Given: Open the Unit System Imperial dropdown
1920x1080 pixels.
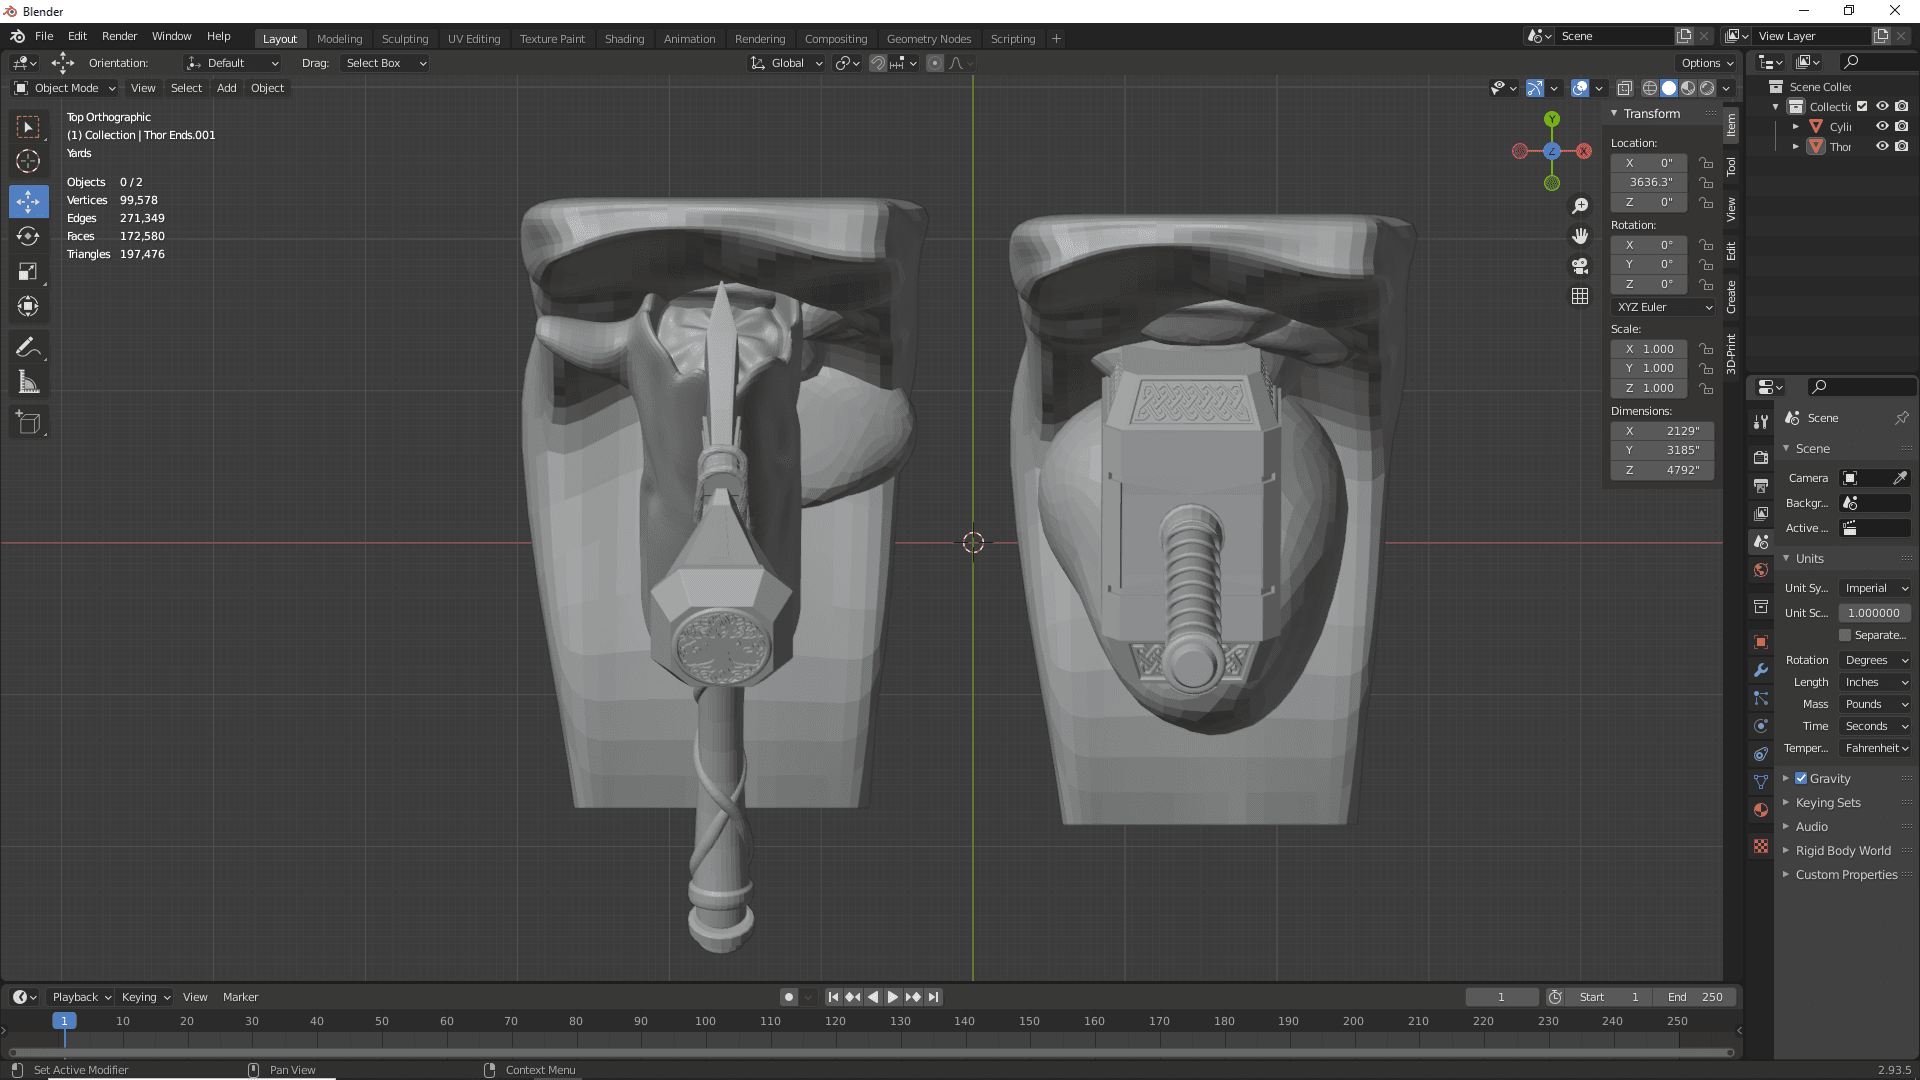Looking at the screenshot, I should pos(1875,588).
